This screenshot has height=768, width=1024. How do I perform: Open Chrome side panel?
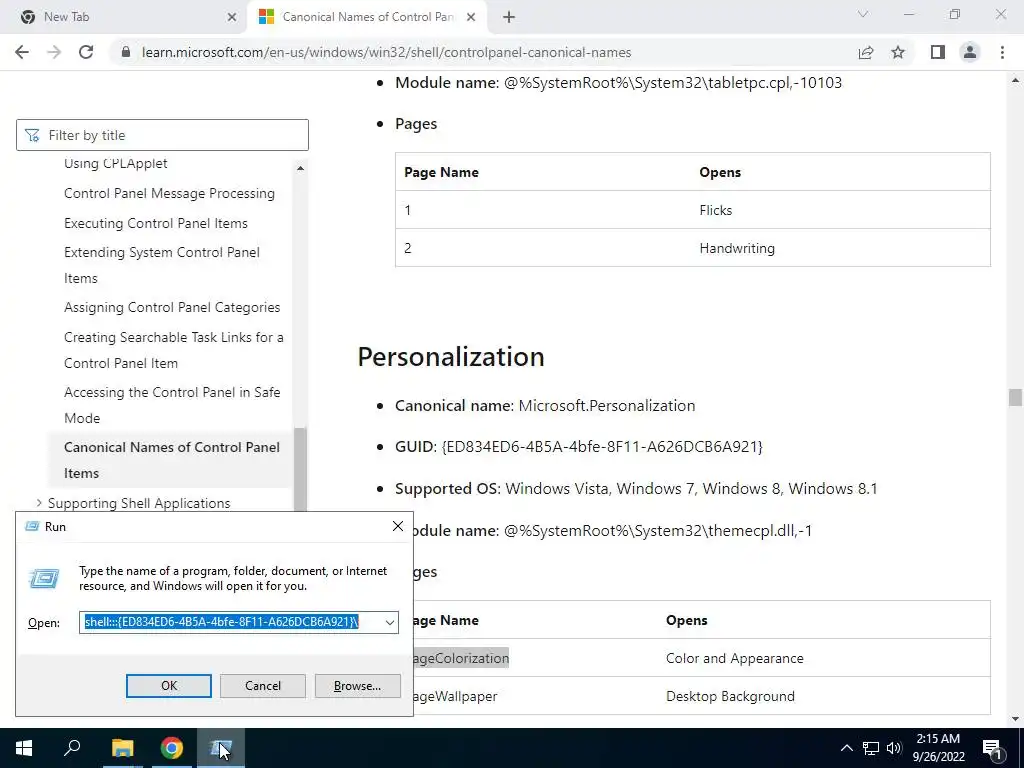[938, 52]
